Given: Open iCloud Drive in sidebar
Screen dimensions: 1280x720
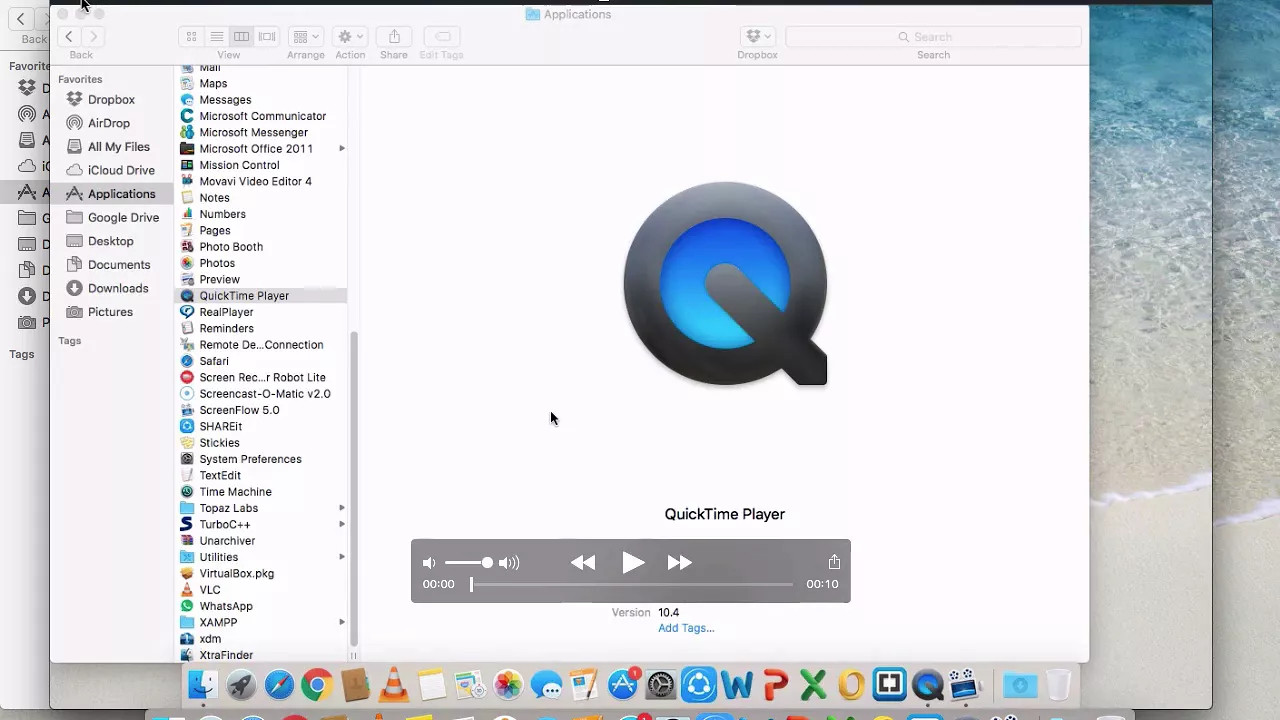Looking at the screenshot, I should (x=121, y=170).
